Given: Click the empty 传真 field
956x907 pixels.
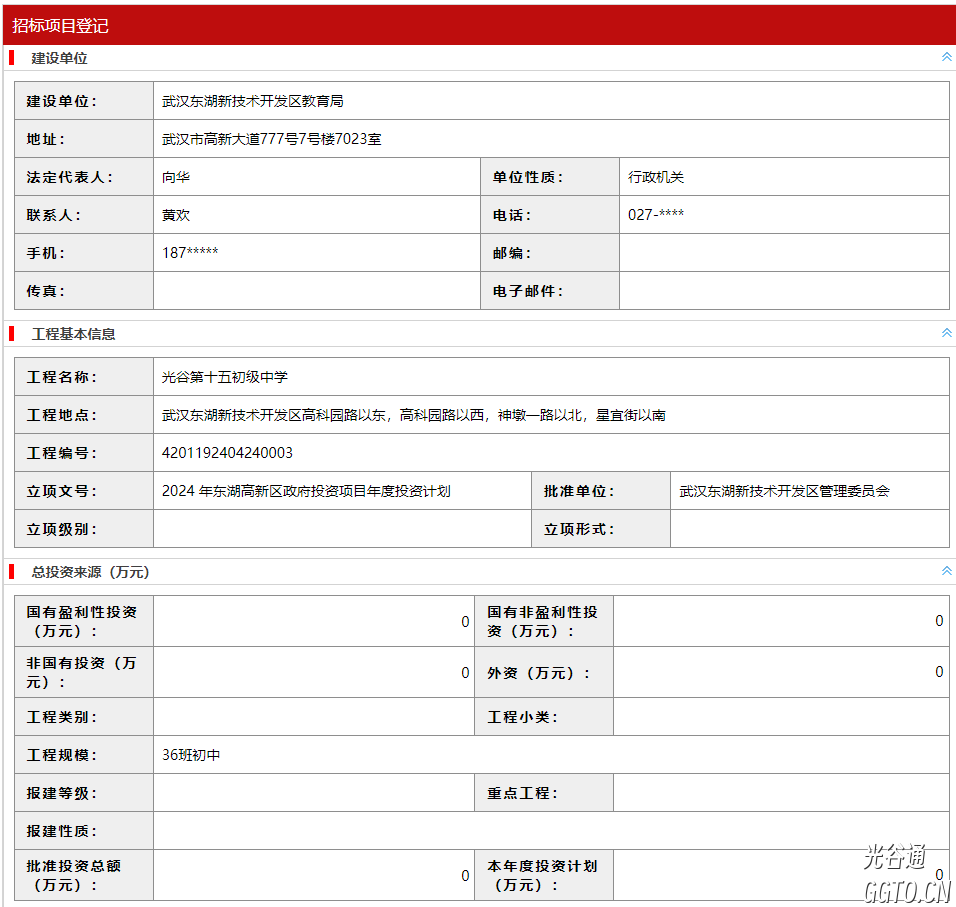Looking at the screenshot, I should [316, 291].
